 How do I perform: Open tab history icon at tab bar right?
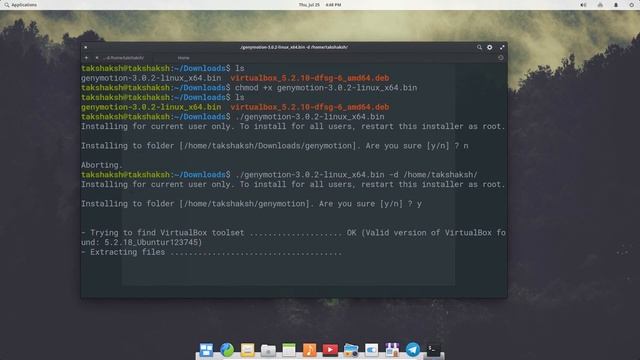[500, 58]
